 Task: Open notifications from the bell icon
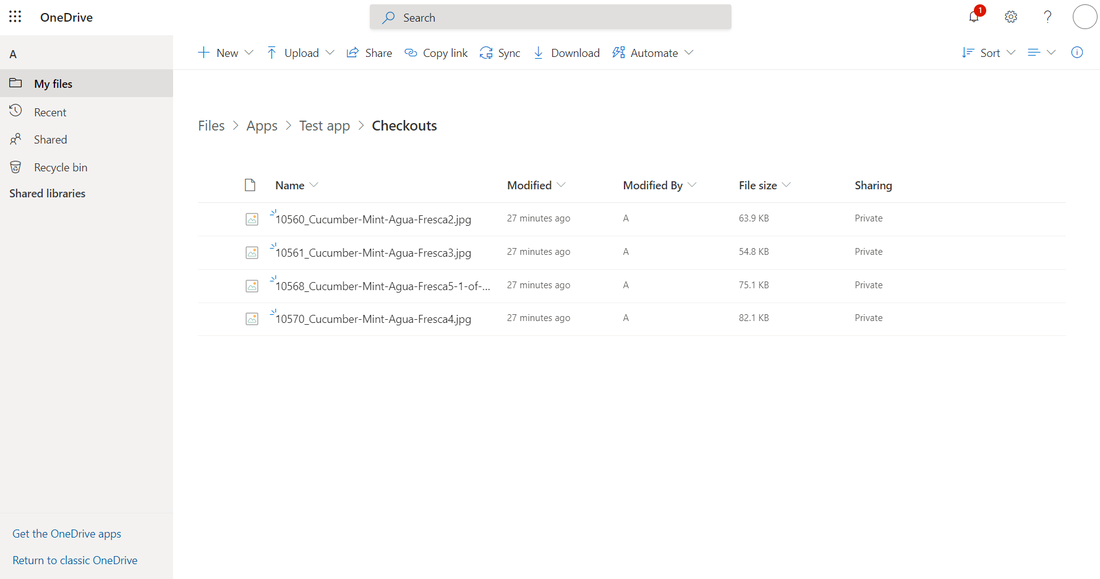coord(972,17)
